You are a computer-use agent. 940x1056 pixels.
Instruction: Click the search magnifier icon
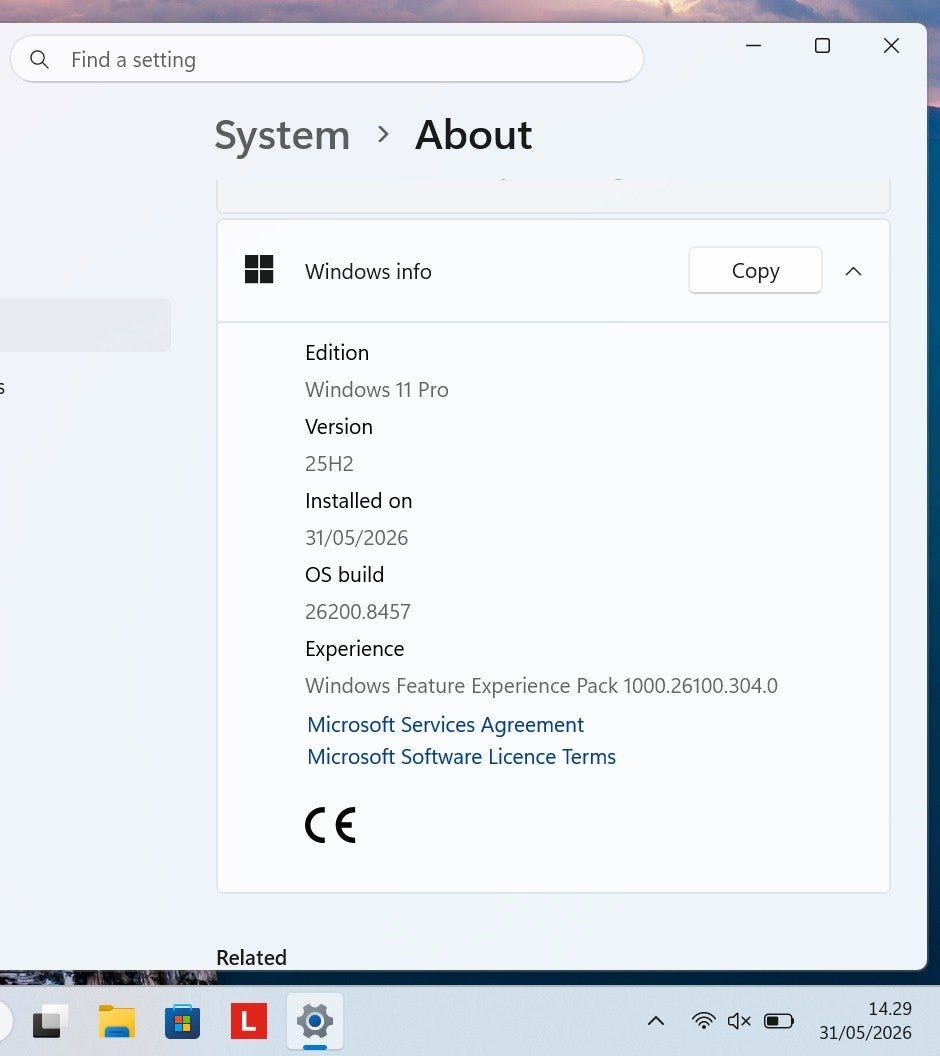click(x=40, y=59)
